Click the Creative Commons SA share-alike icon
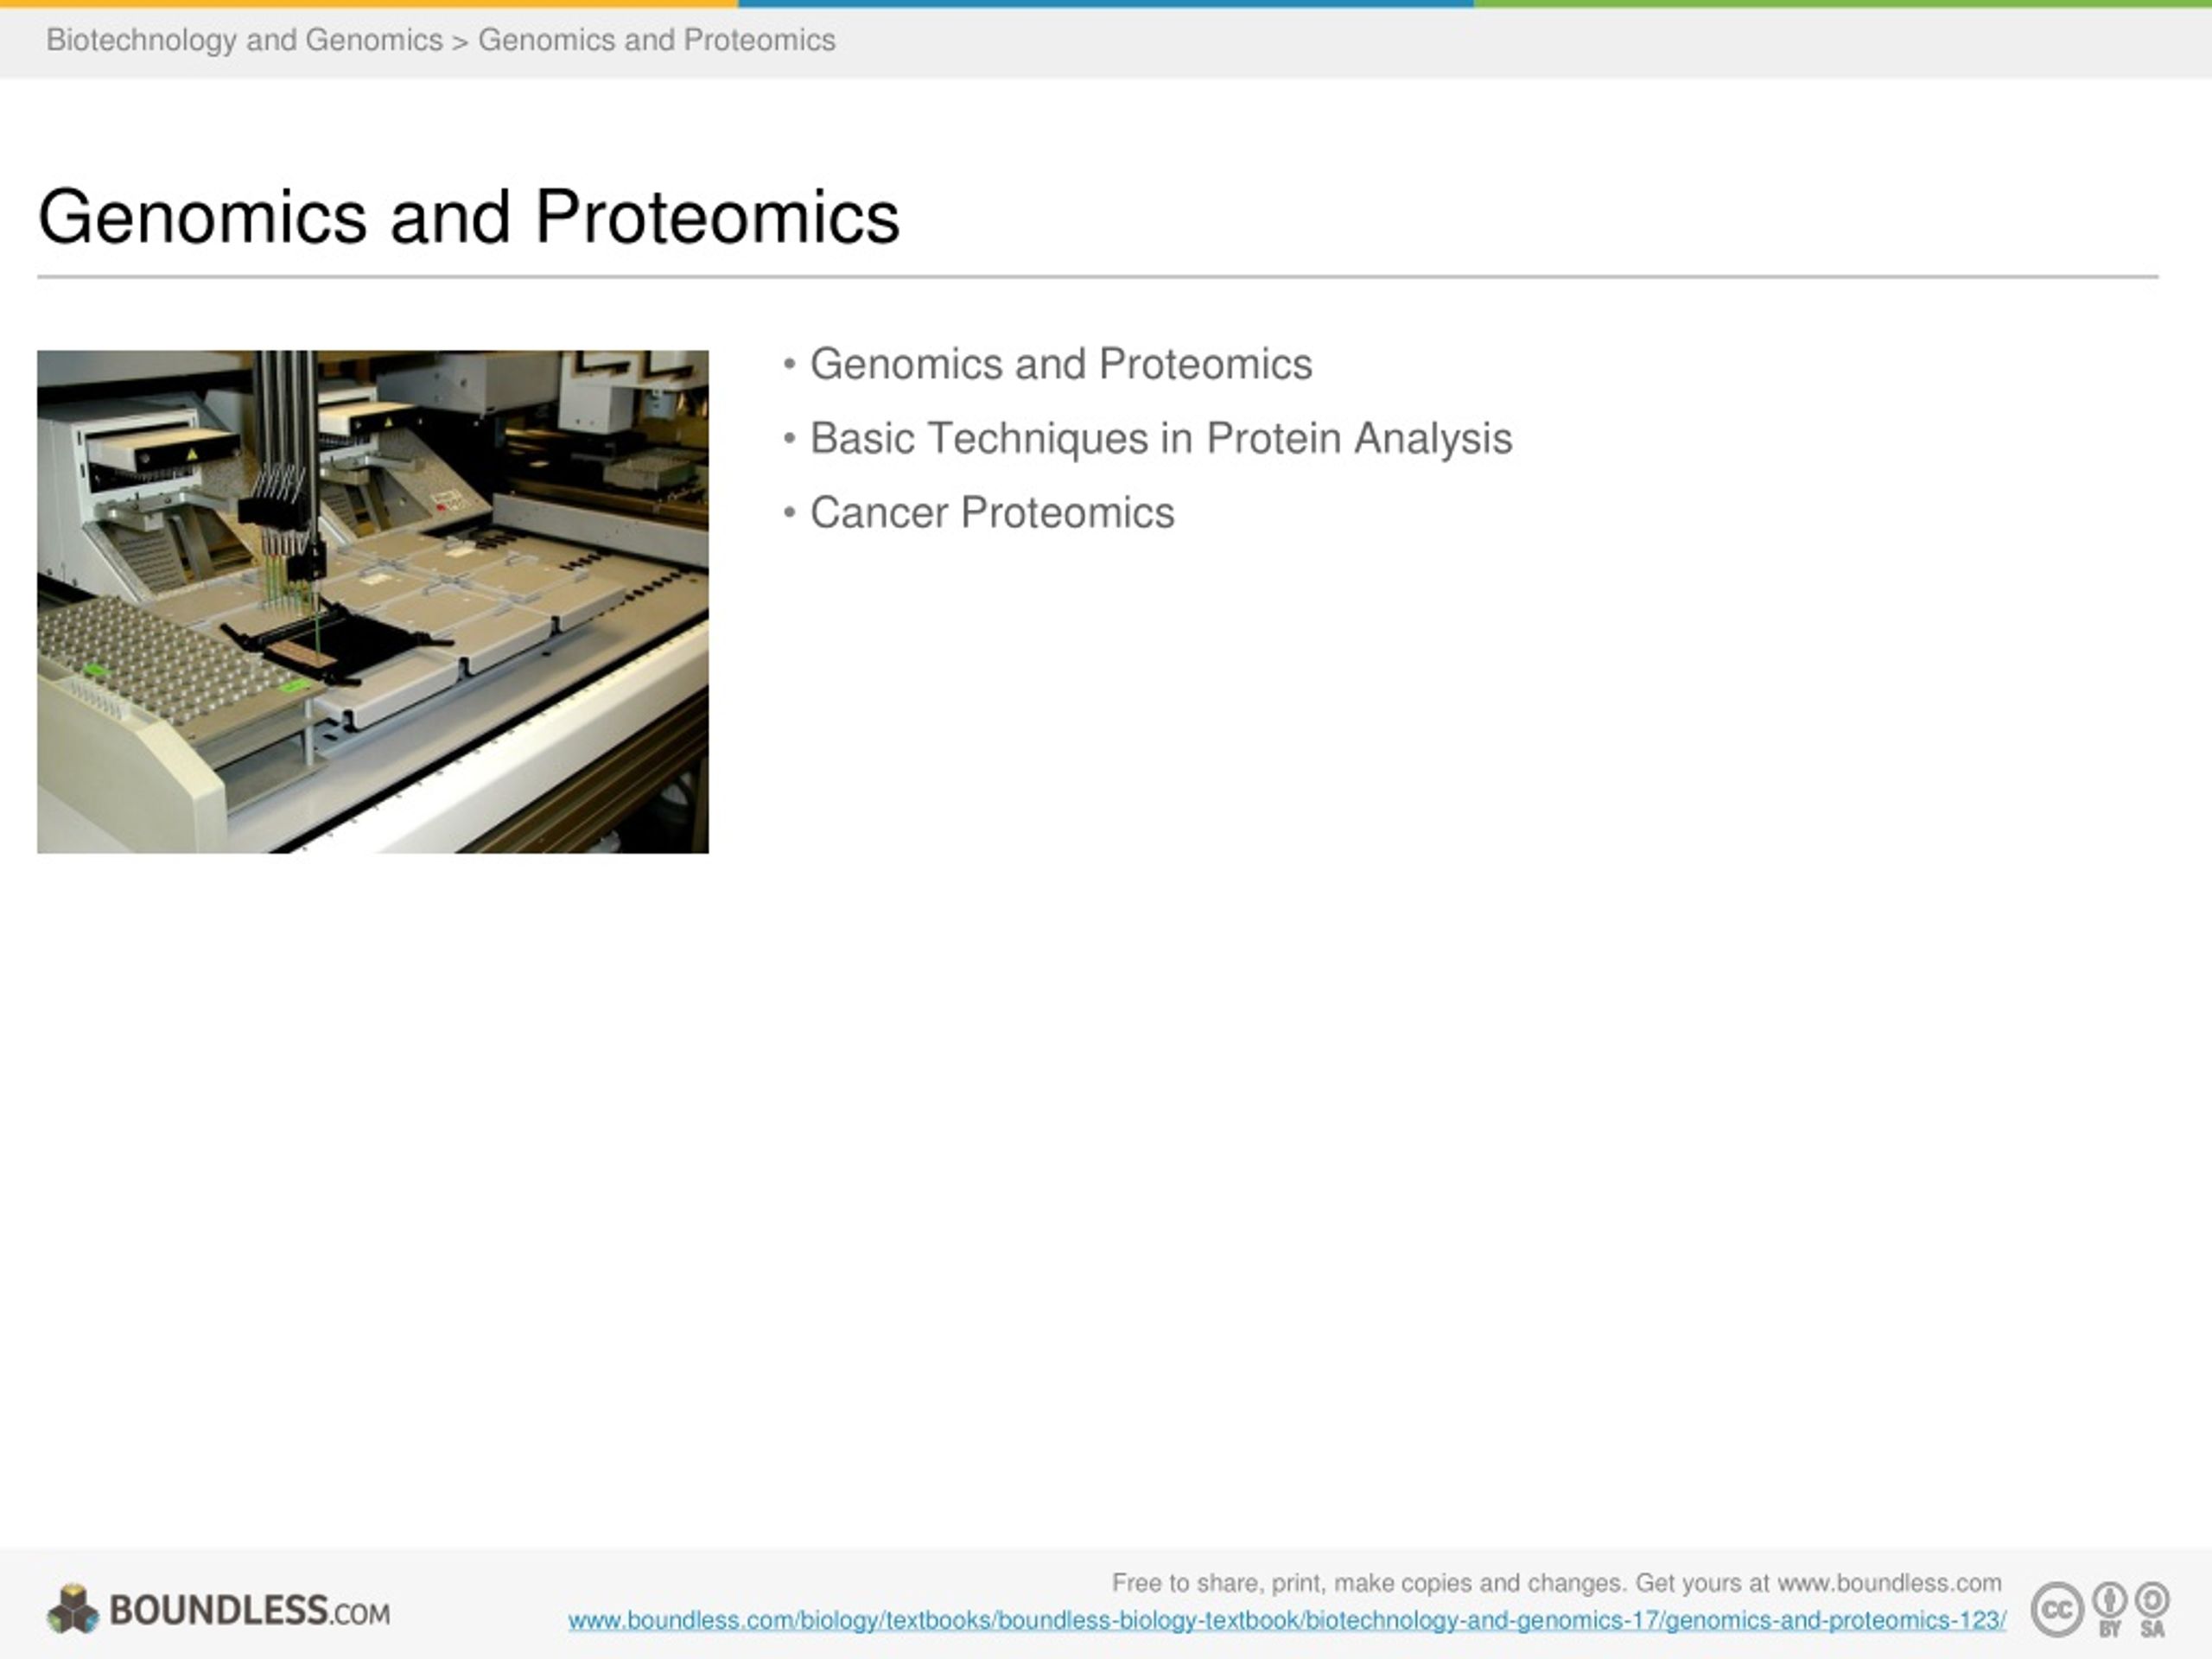Viewport: 2212px width, 1659px height. coord(2152,1609)
